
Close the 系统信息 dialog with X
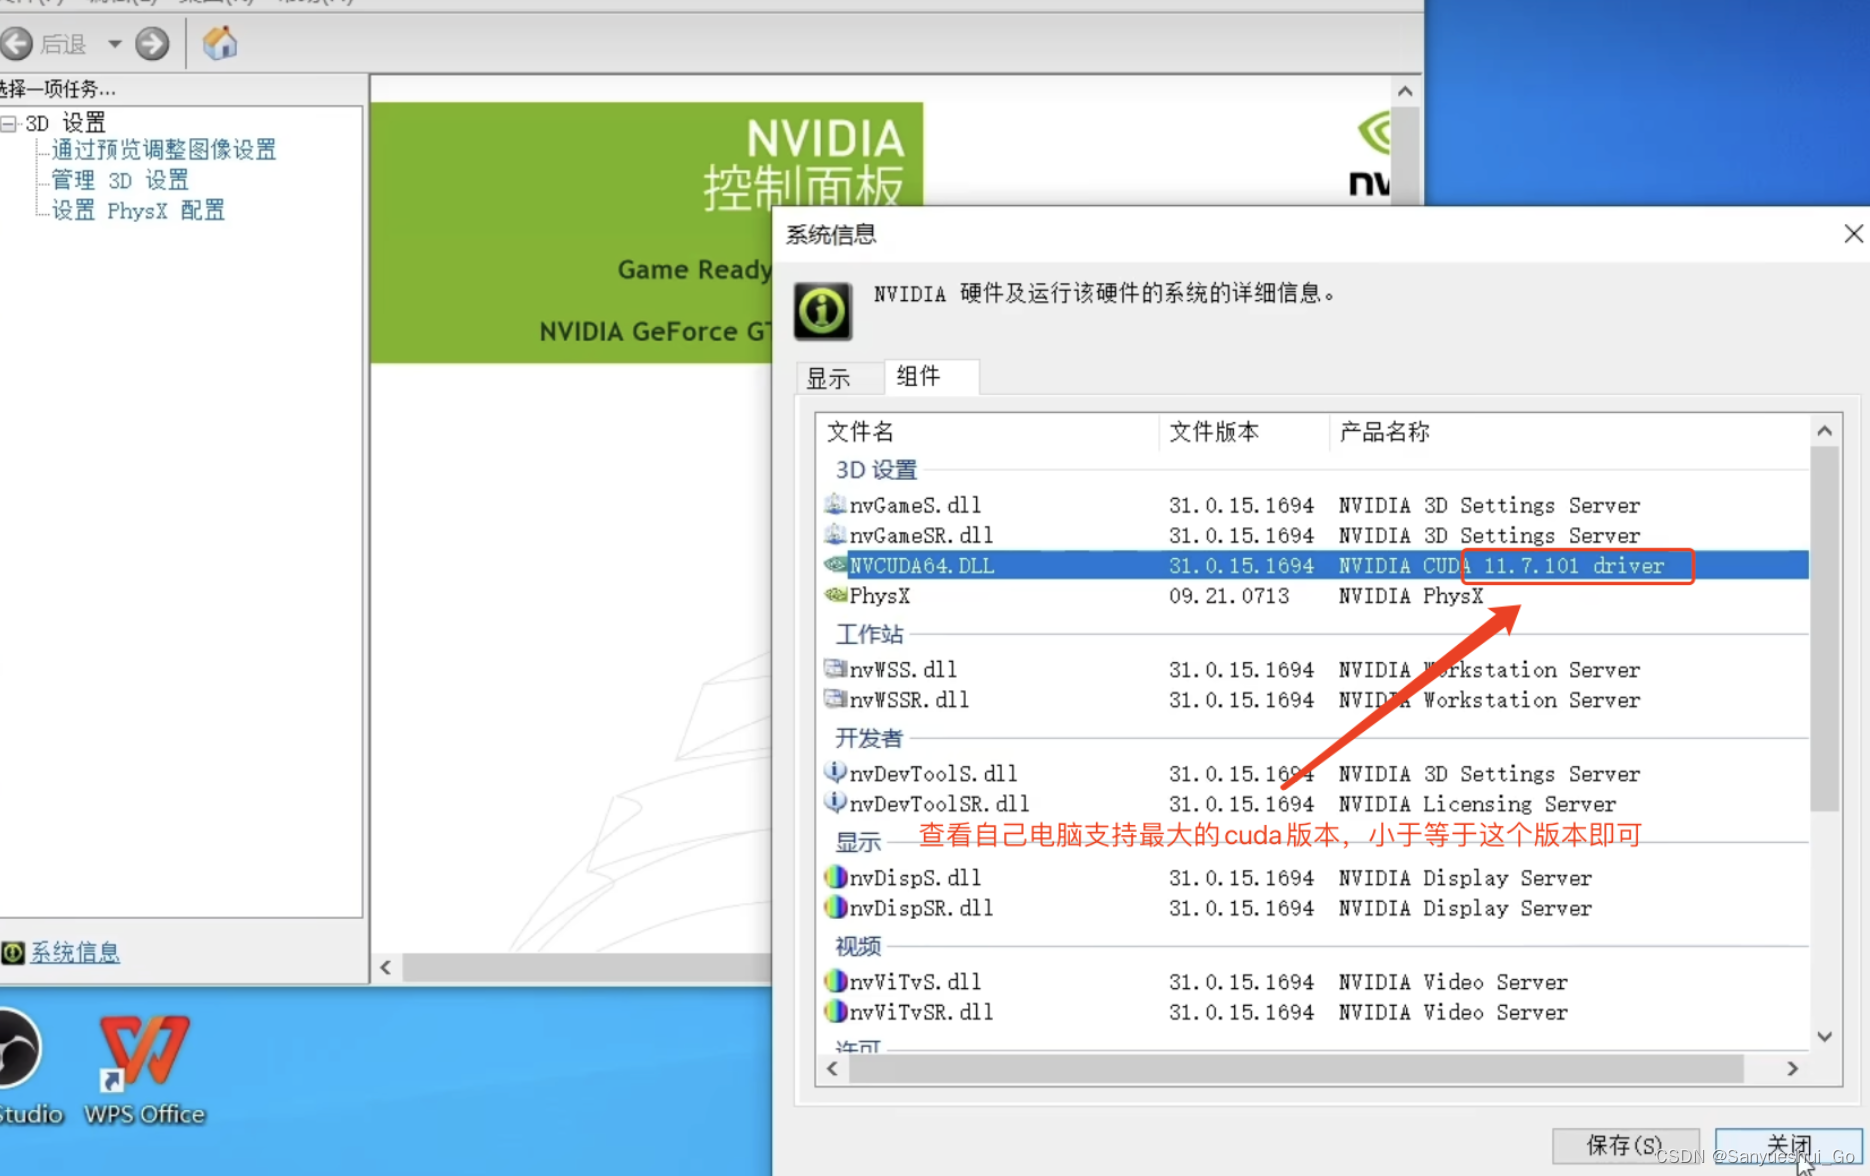click(1853, 234)
